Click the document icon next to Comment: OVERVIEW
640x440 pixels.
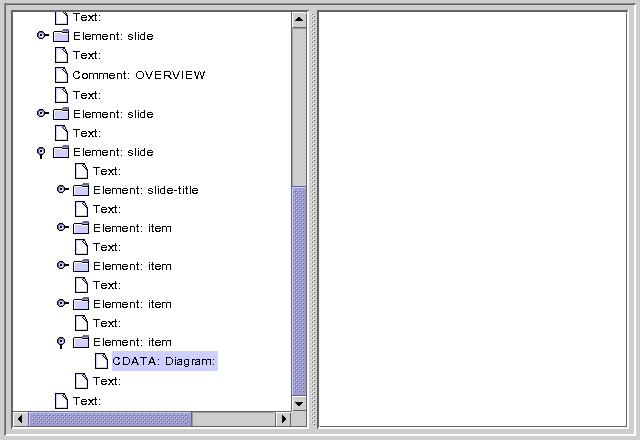click(61, 75)
